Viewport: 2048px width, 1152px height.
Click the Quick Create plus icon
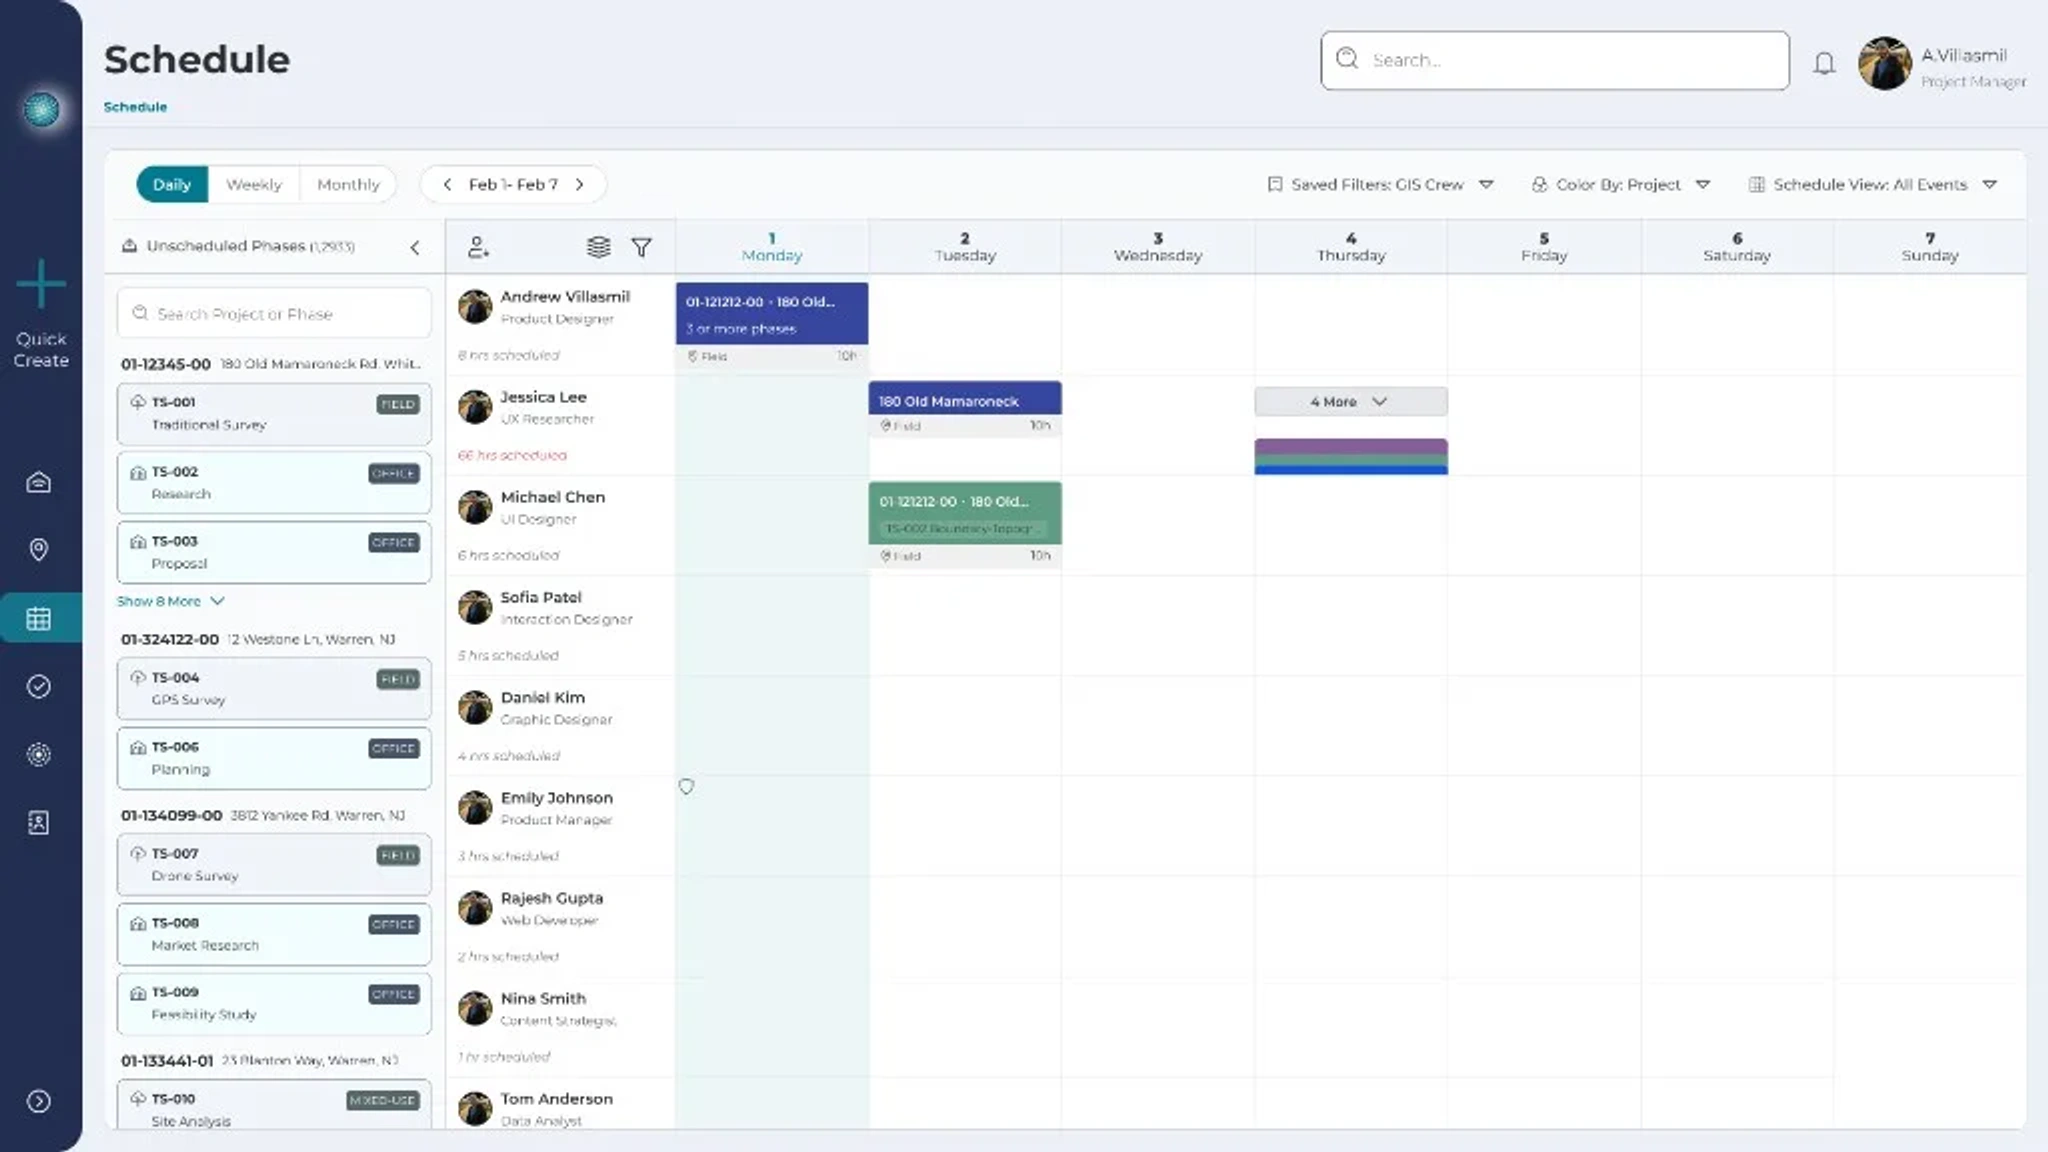(x=41, y=283)
